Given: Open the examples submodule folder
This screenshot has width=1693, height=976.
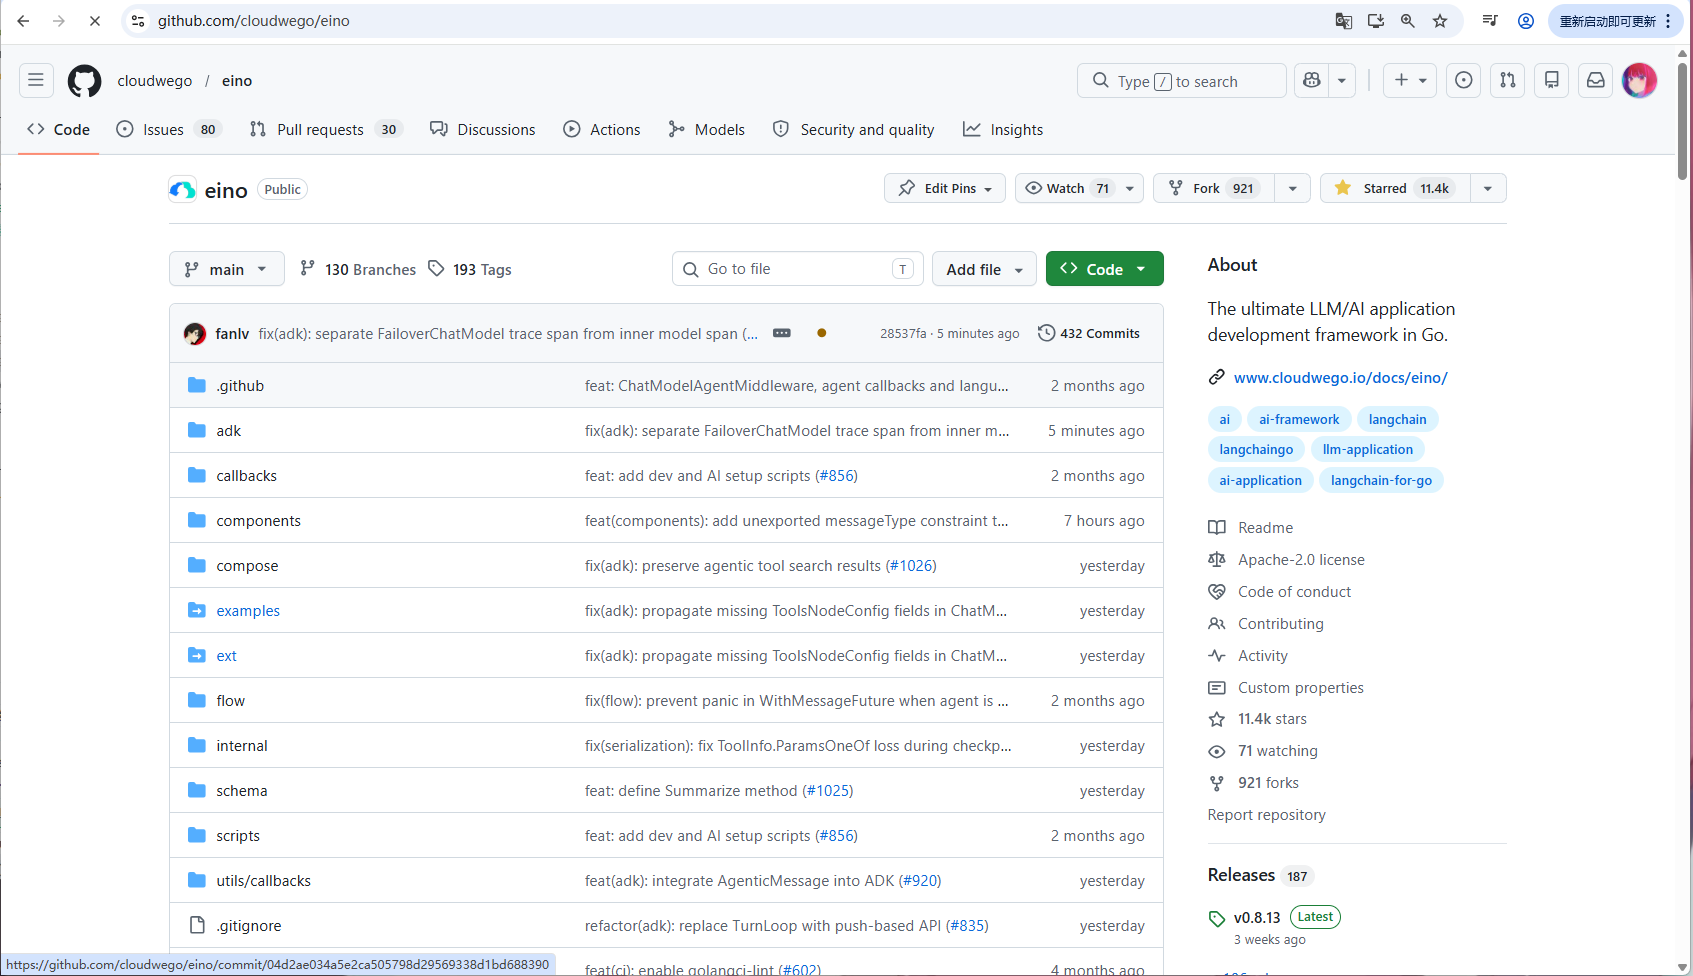Looking at the screenshot, I should pyautogui.click(x=248, y=611).
